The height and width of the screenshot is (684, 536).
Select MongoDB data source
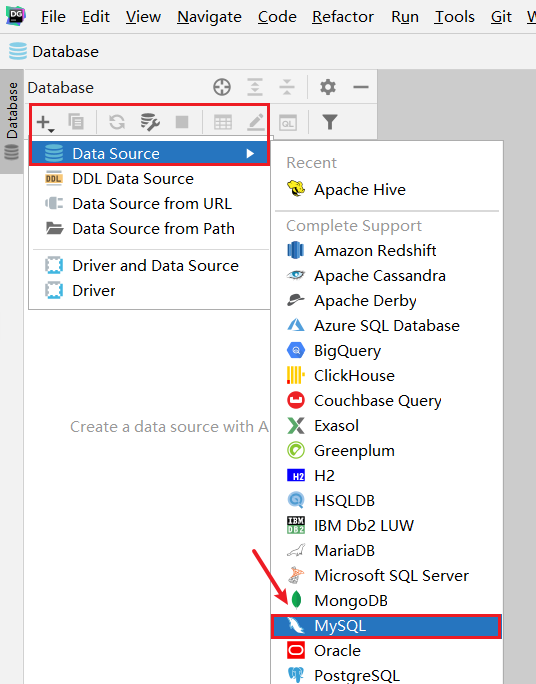387,601
